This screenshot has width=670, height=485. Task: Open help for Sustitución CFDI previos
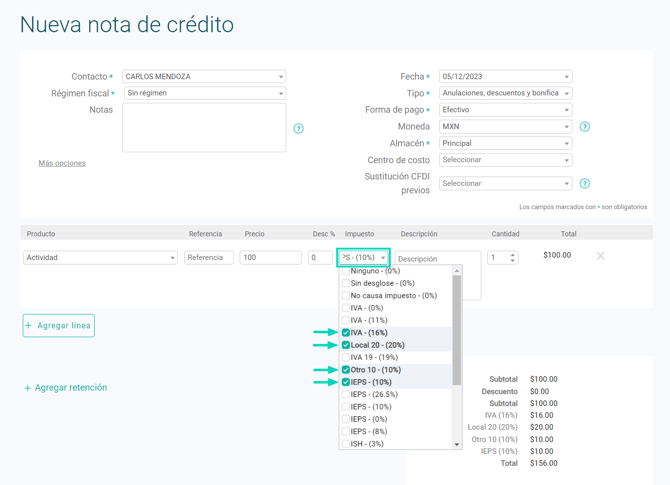click(x=585, y=184)
